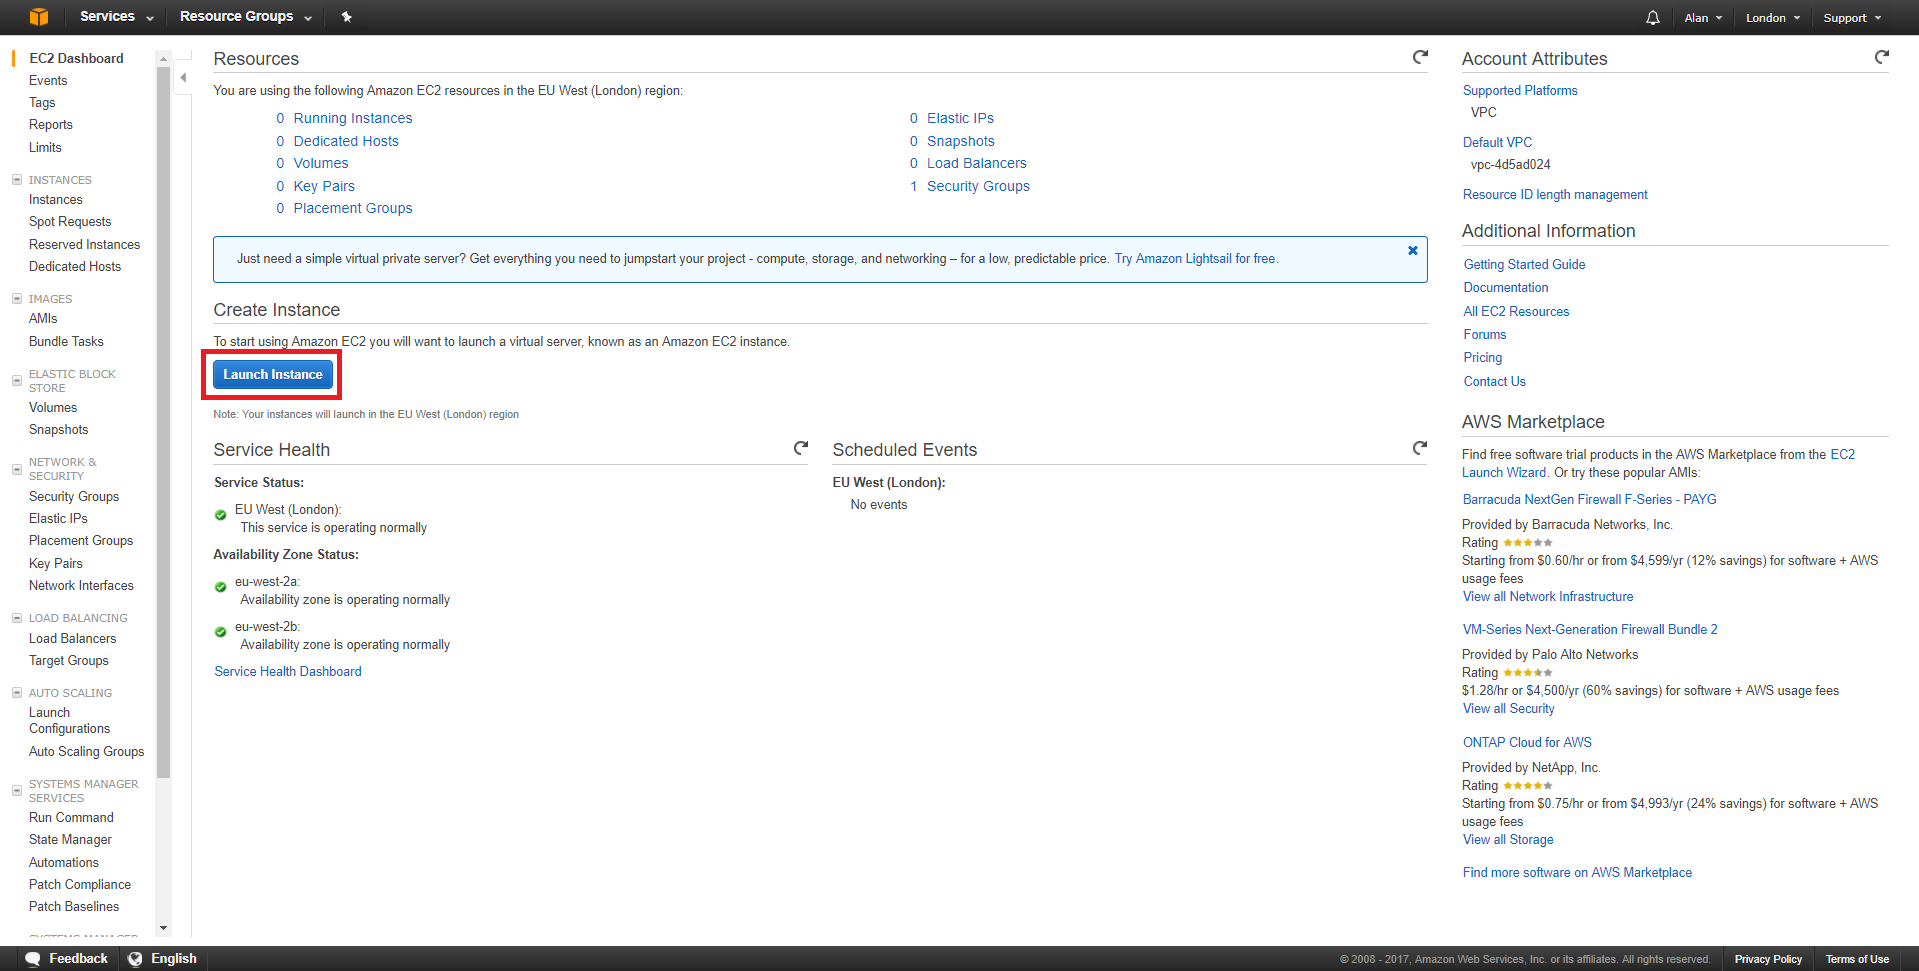Collapse the Auto Scaling section
Screen dimensions: 1919x971
point(16,693)
